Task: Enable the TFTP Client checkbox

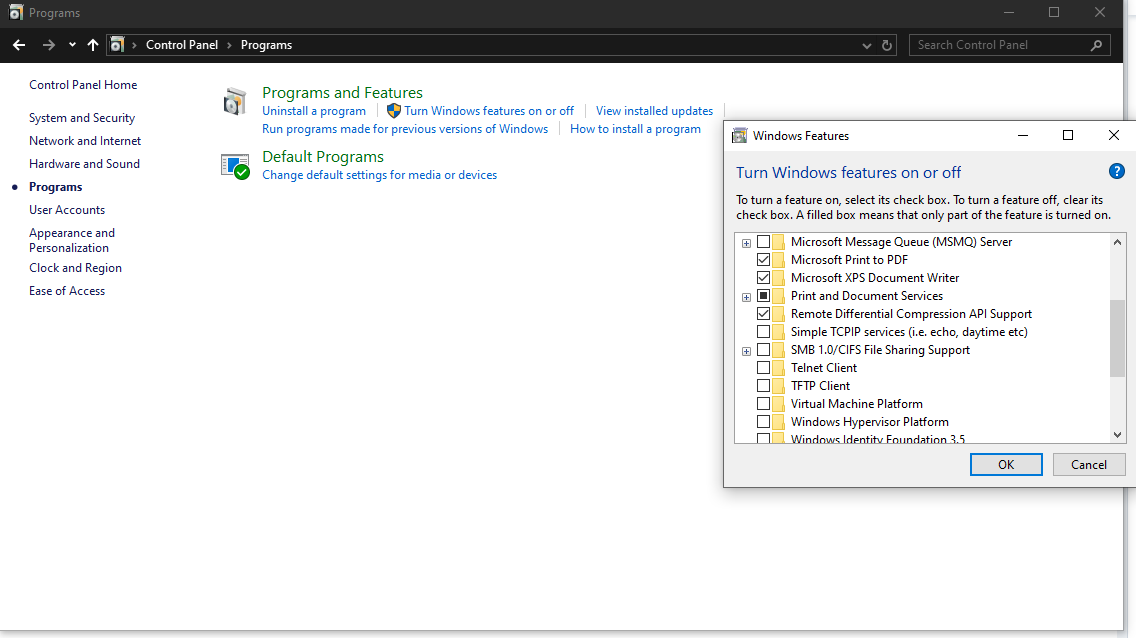Action: tap(764, 385)
